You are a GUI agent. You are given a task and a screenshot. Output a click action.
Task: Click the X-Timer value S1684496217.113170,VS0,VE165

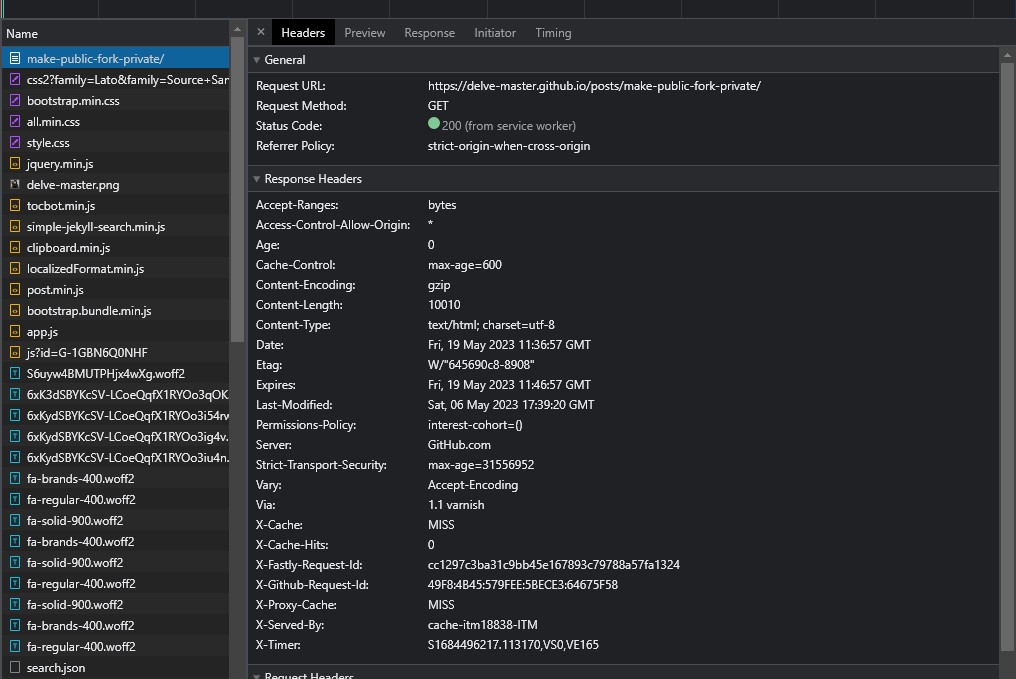(513, 645)
